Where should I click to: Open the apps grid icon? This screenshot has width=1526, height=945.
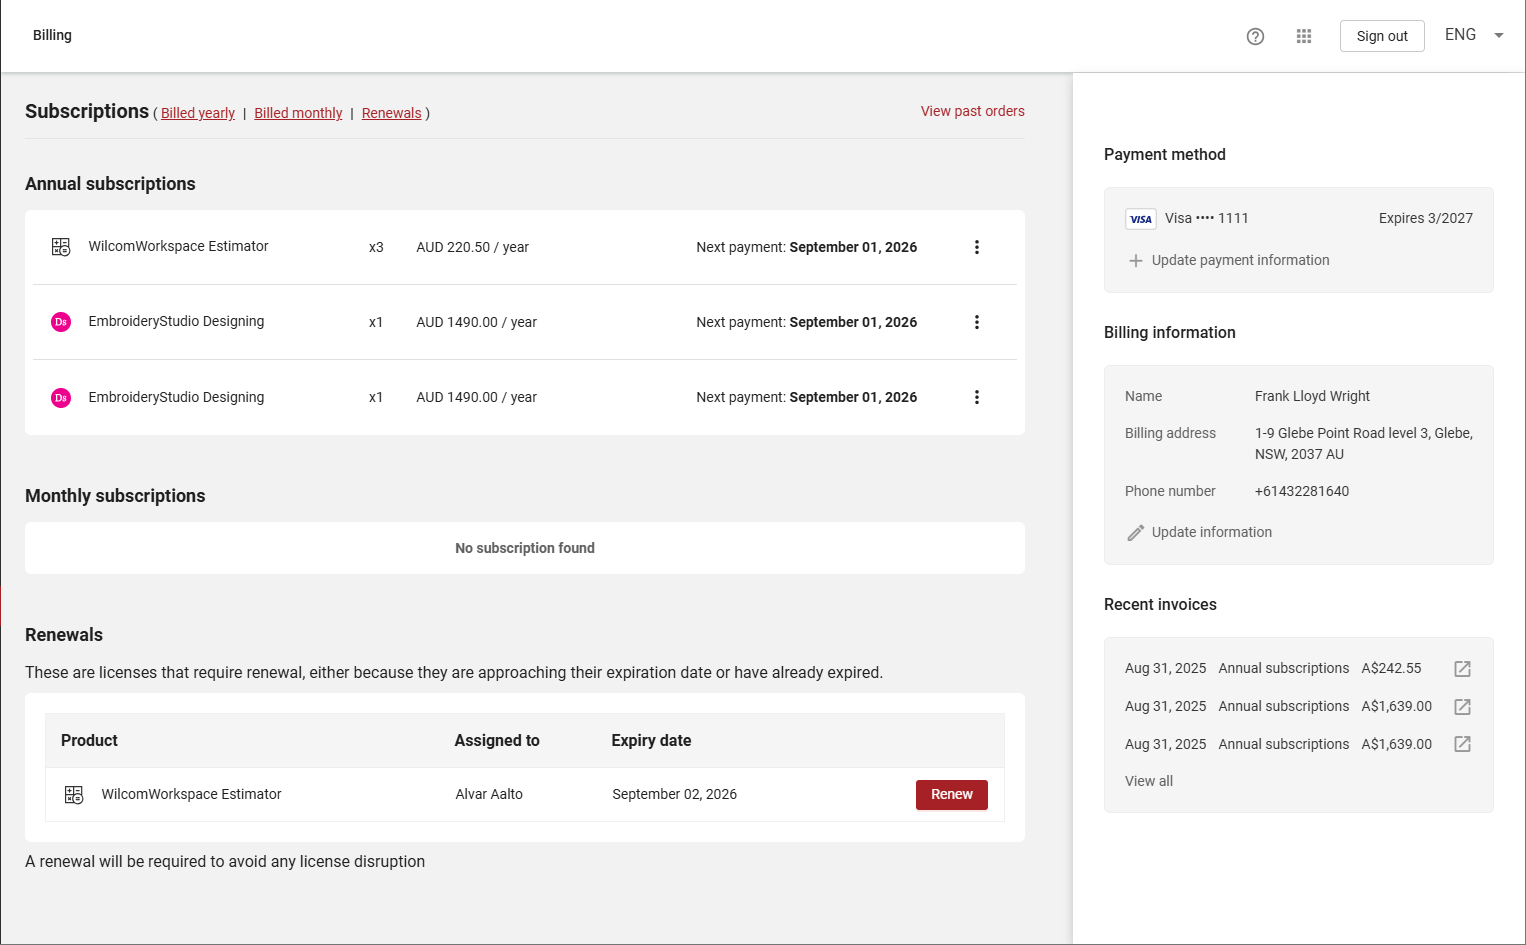[x=1304, y=36]
